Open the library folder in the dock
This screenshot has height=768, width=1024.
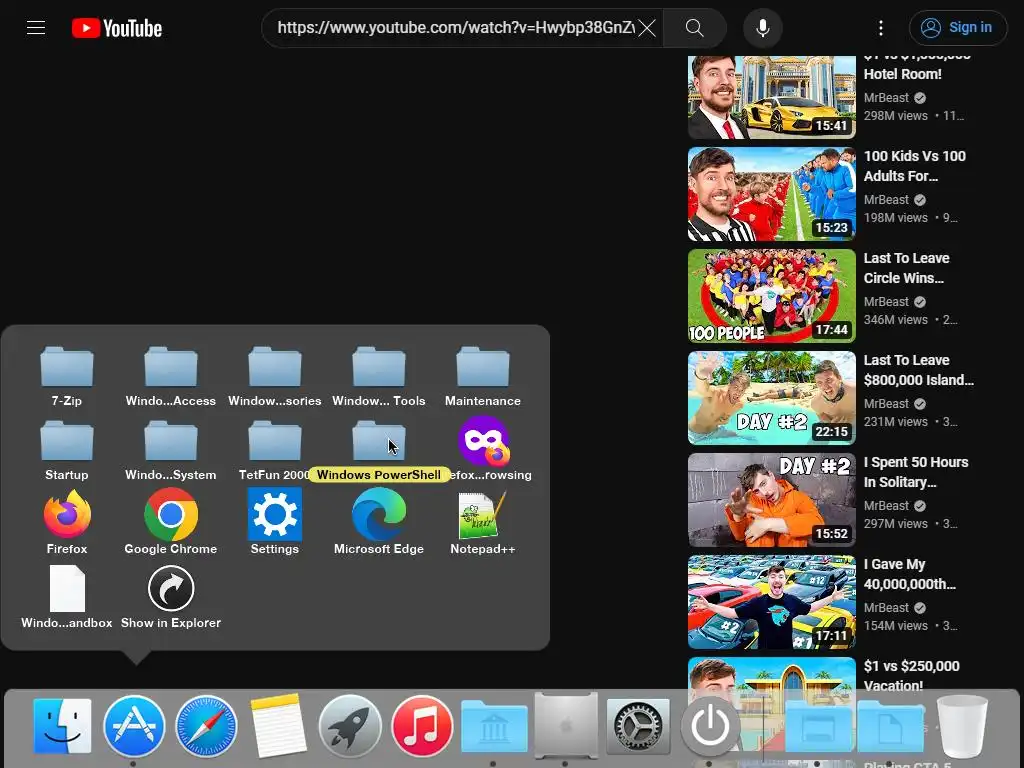tap(494, 726)
